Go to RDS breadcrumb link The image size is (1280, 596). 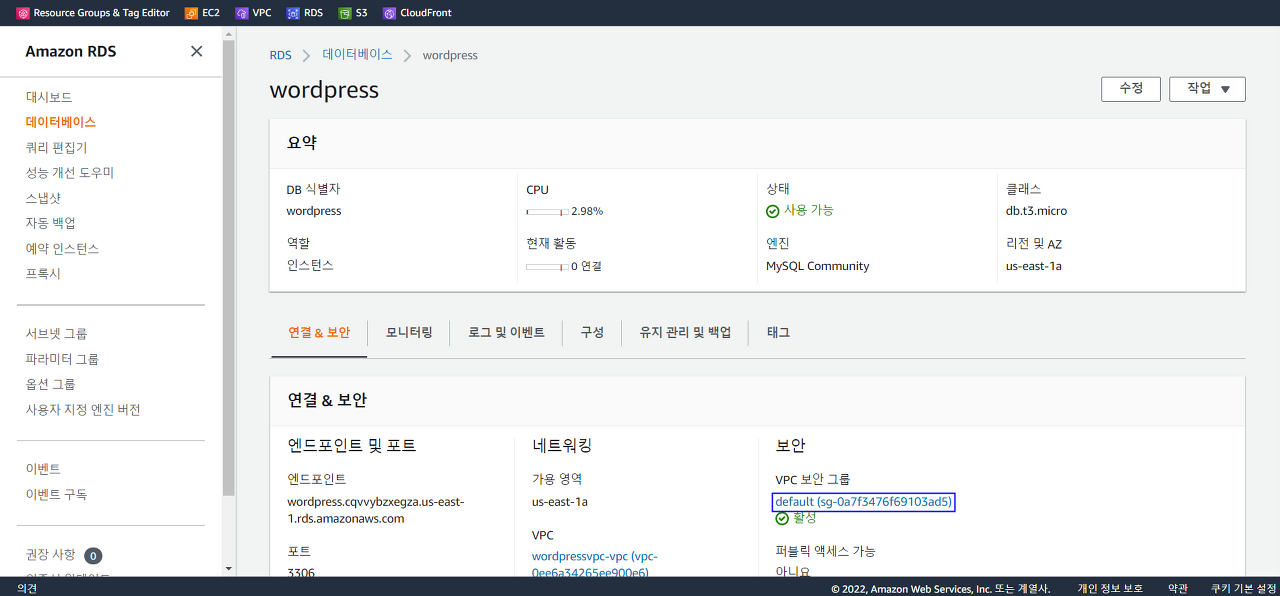pyautogui.click(x=281, y=55)
